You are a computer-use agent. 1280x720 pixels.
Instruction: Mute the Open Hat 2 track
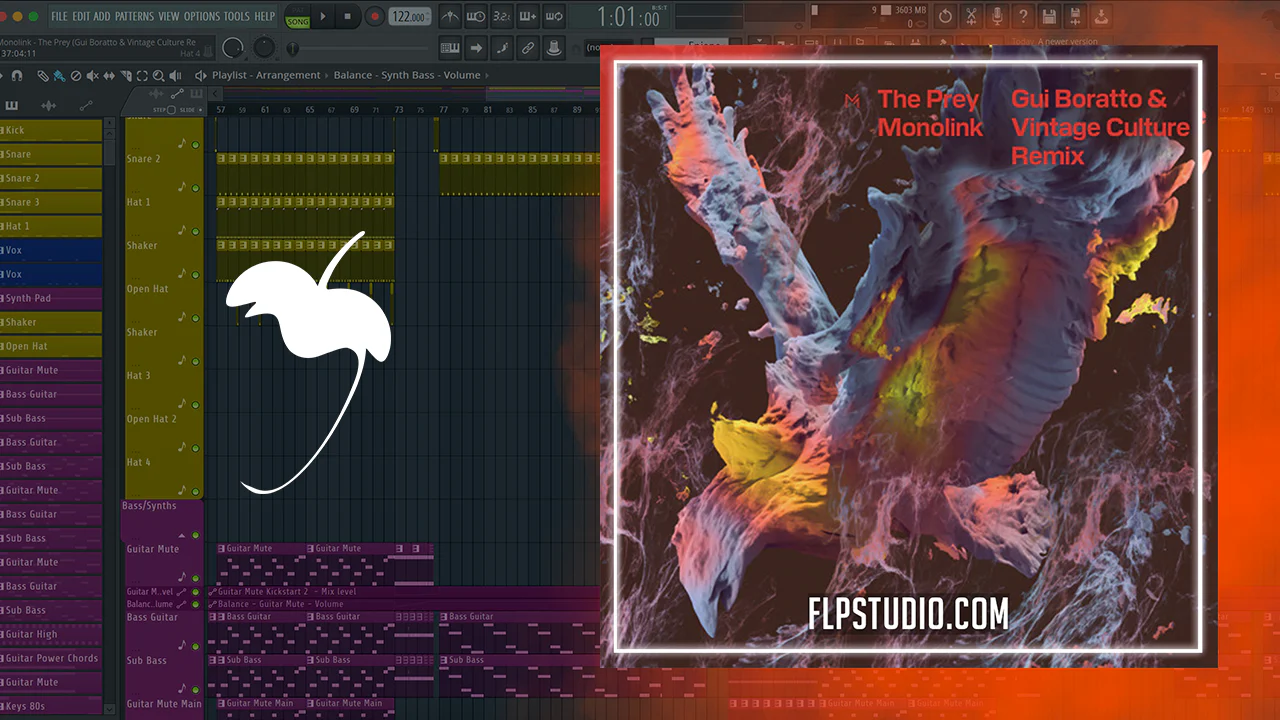click(x=195, y=447)
